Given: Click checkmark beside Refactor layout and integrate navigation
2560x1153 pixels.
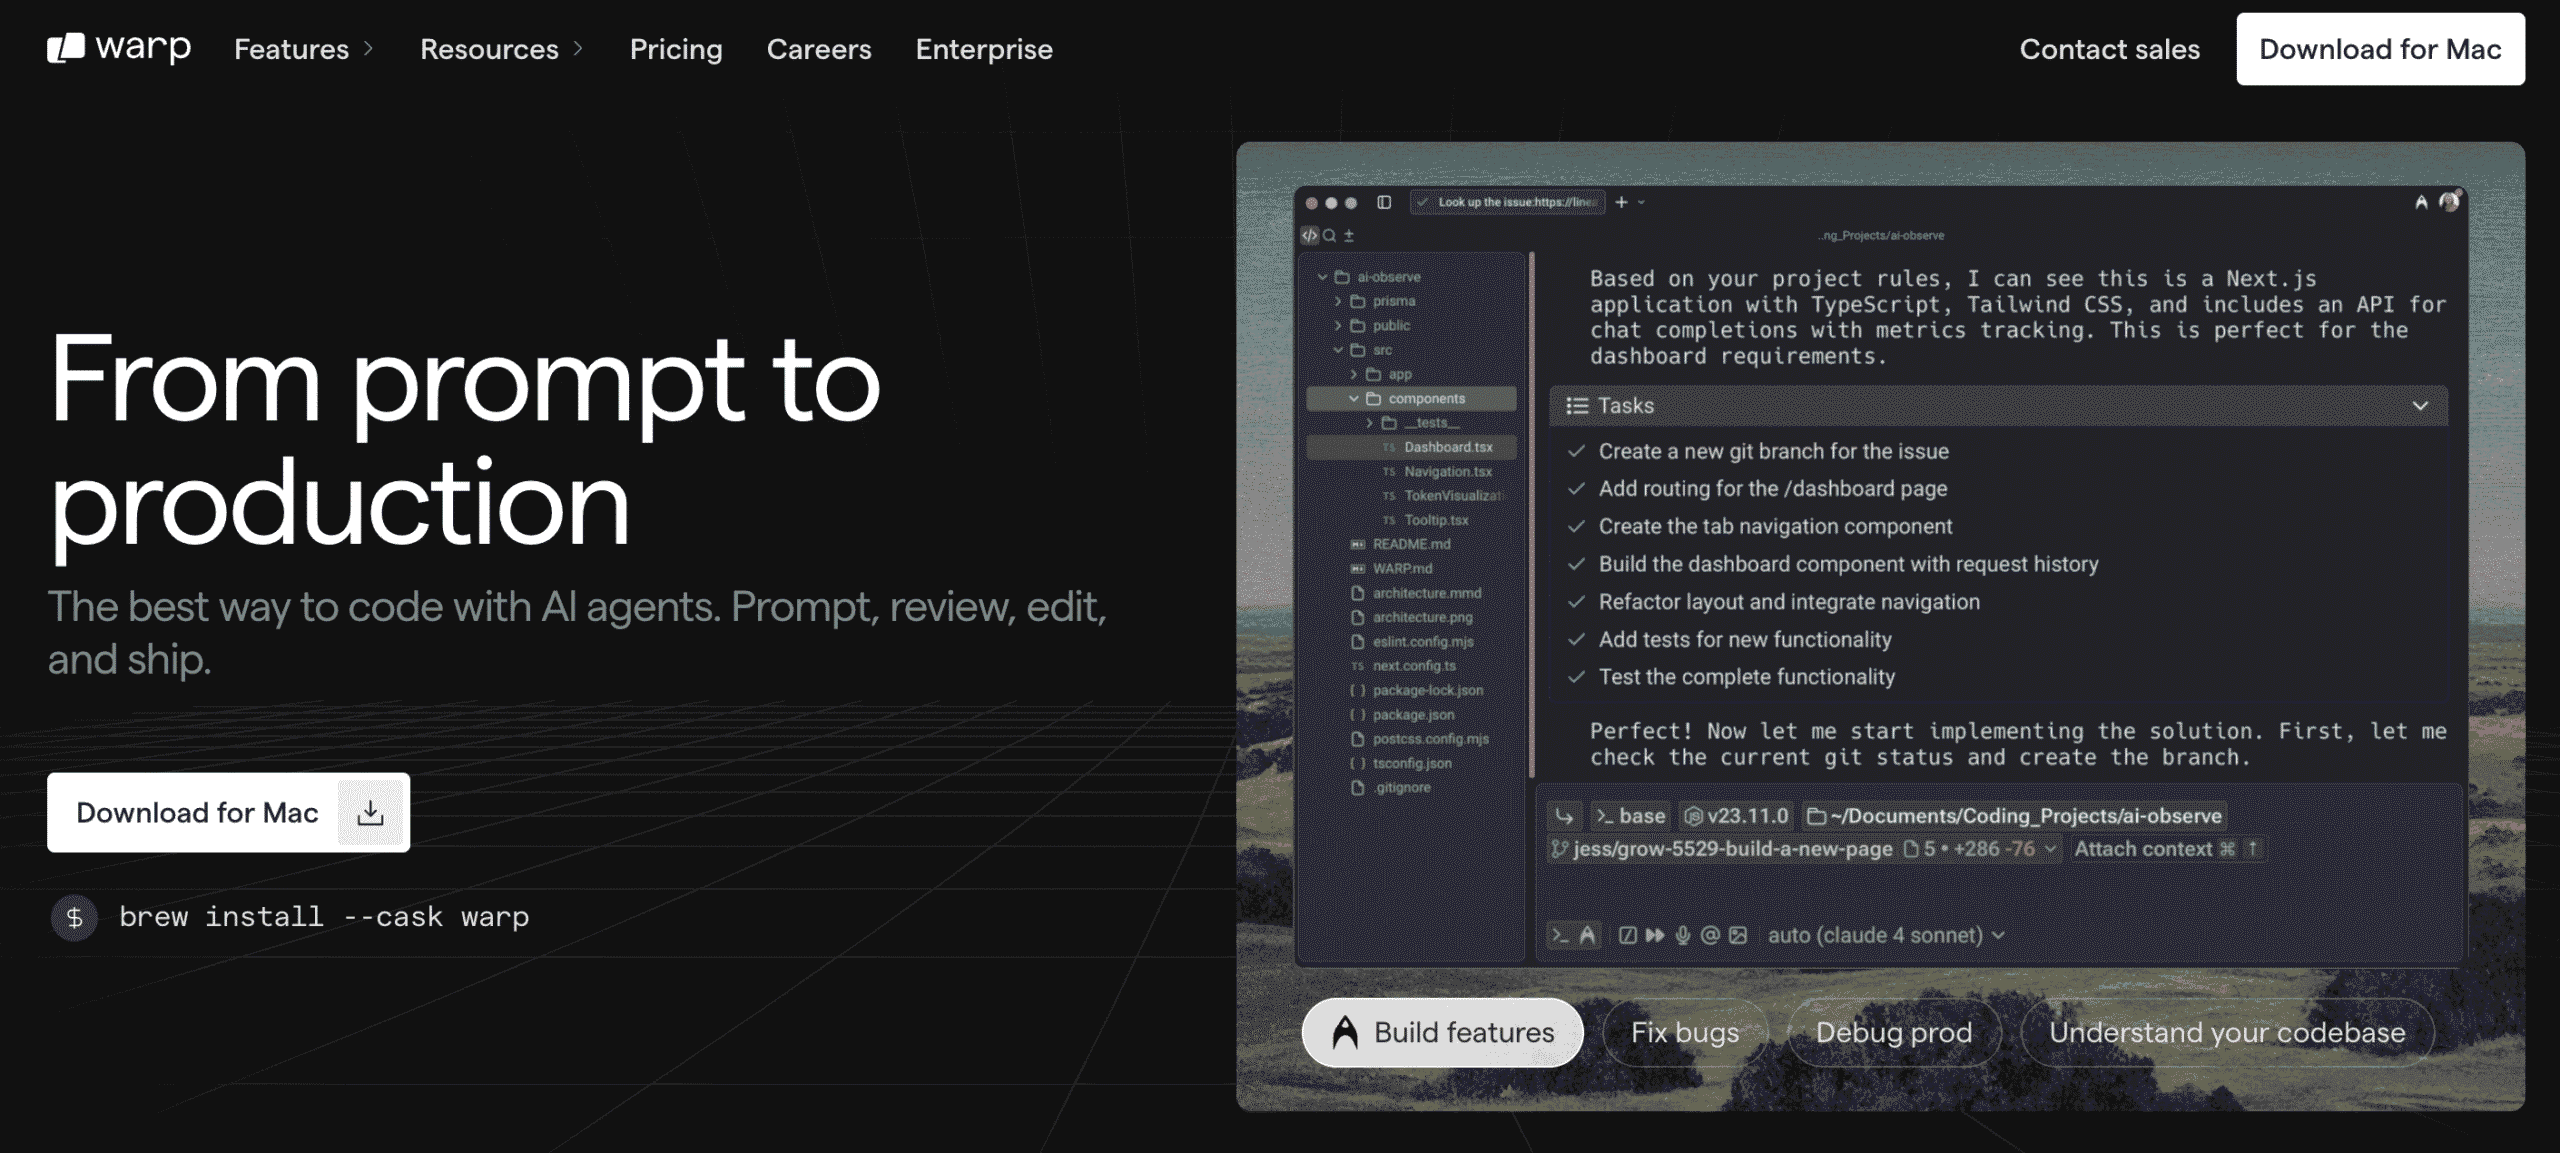Looking at the screenshot, I should 1576,602.
